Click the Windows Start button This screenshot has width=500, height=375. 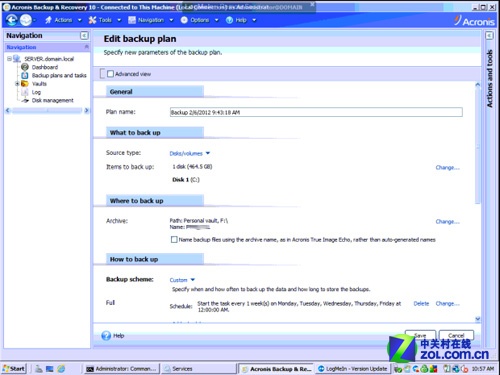click(x=14, y=368)
